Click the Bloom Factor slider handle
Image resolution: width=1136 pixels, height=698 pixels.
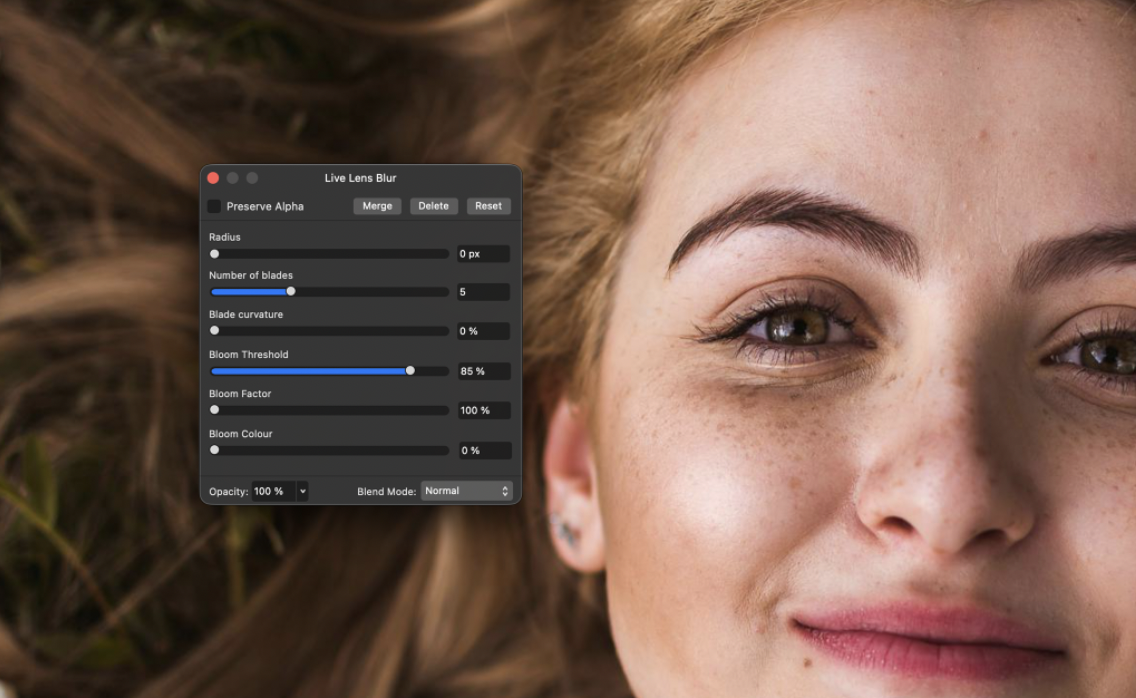pos(214,410)
